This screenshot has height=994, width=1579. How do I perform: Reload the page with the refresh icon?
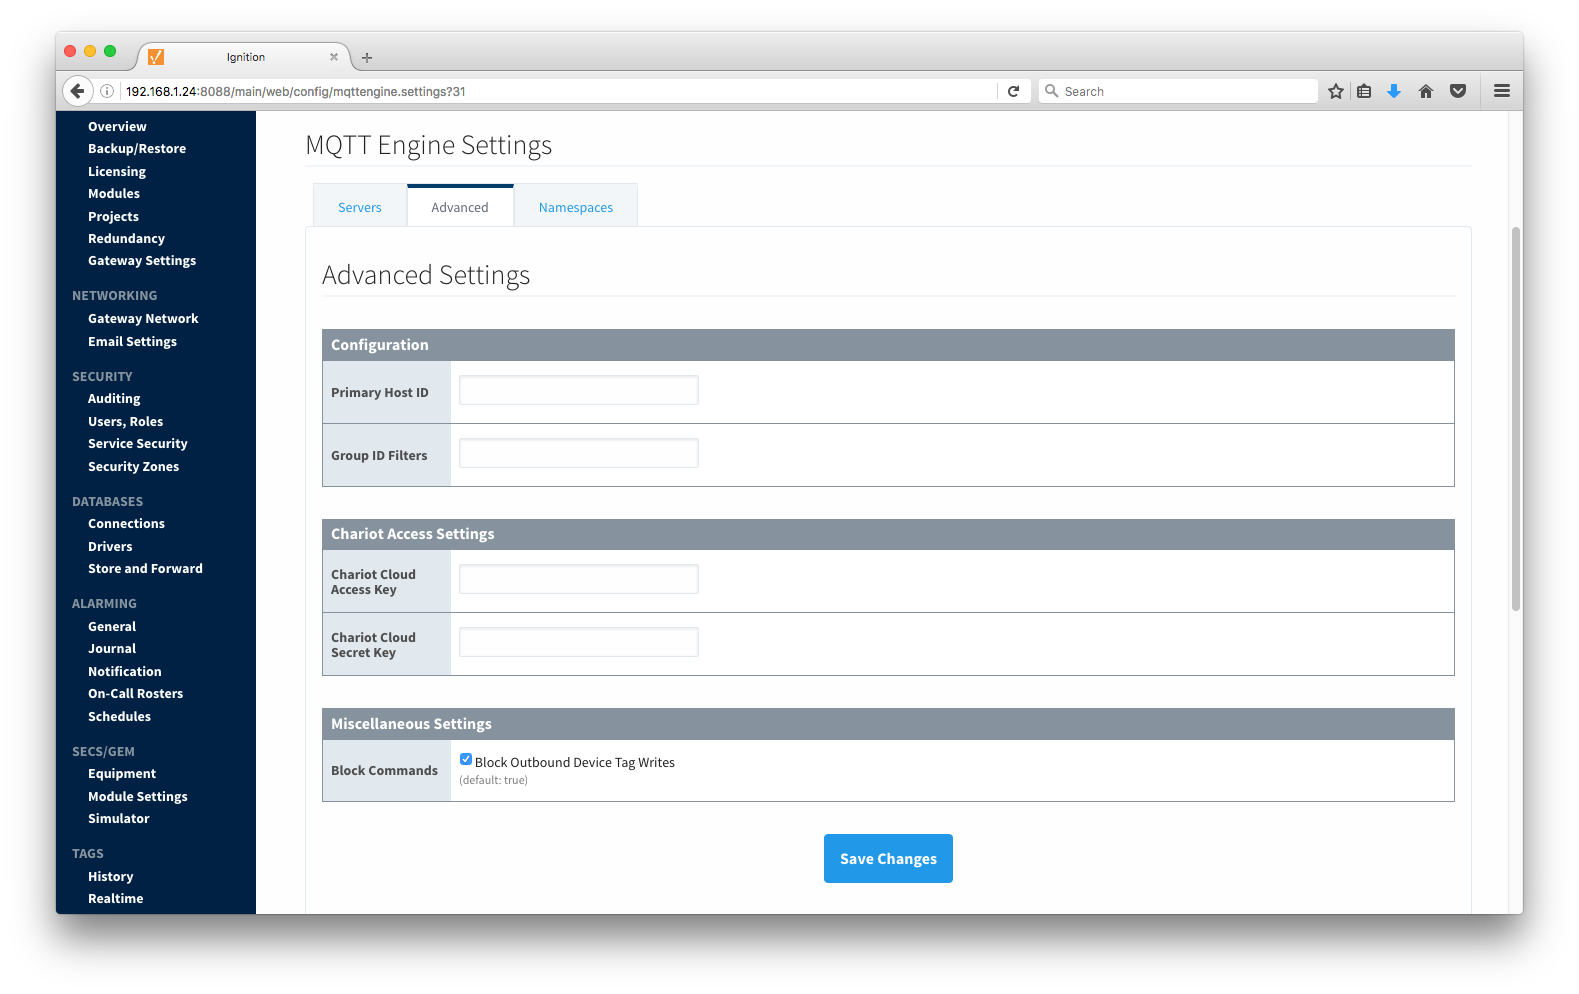(1013, 91)
